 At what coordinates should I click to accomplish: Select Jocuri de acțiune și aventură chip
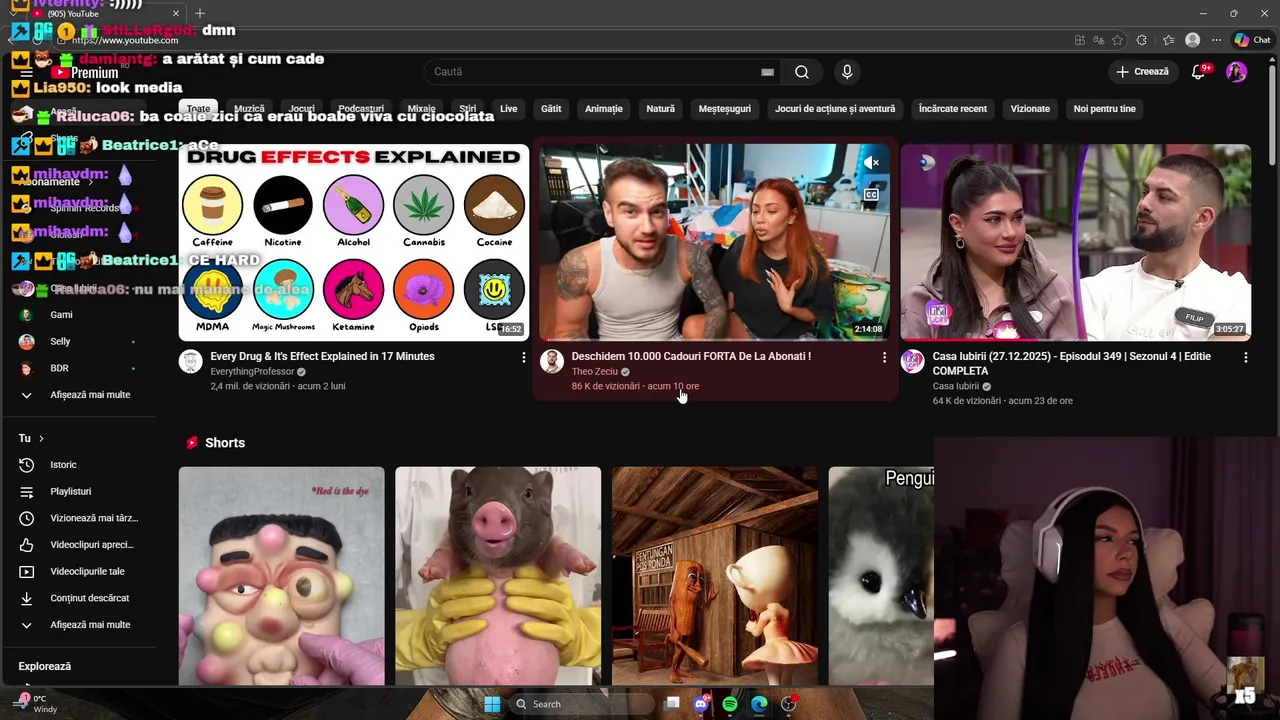(835, 108)
